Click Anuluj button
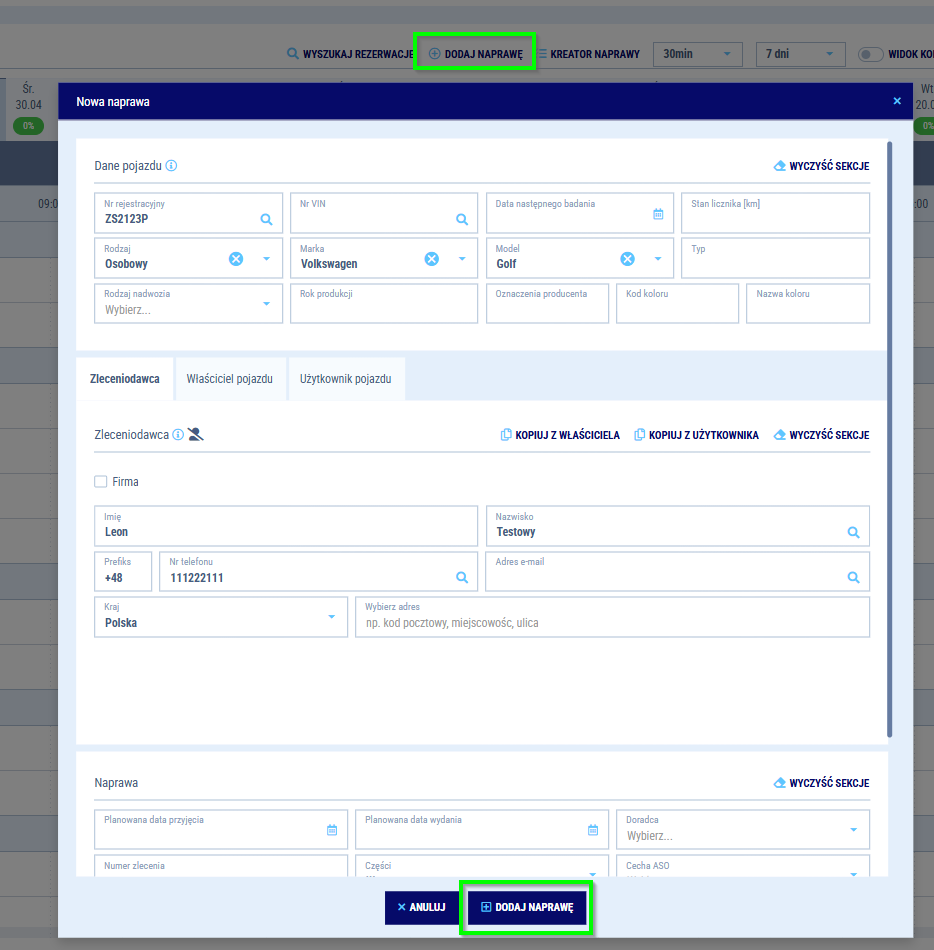 point(421,907)
